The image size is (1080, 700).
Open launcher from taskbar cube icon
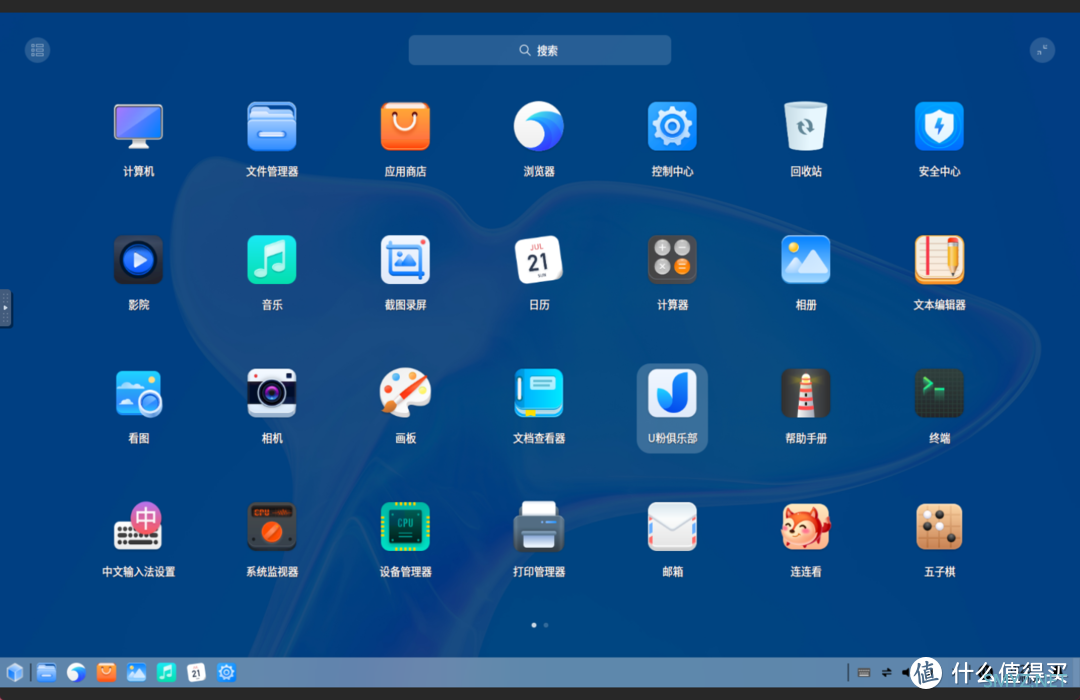point(15,672)
